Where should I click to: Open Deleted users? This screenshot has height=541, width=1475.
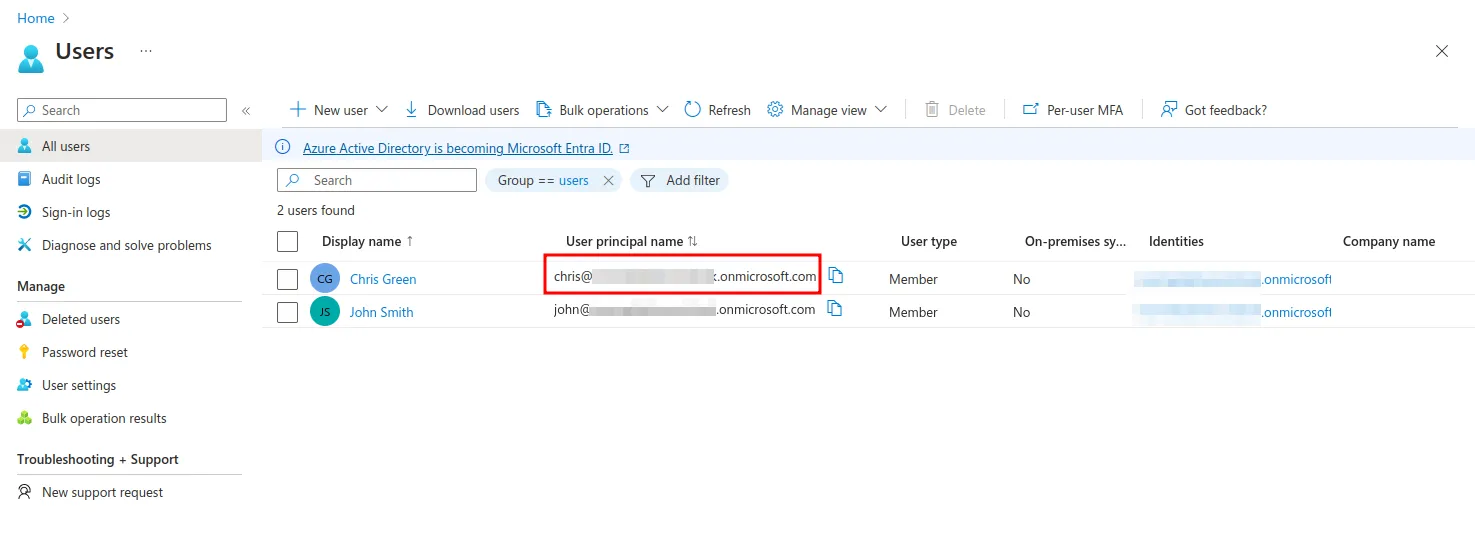click(81, 319)
